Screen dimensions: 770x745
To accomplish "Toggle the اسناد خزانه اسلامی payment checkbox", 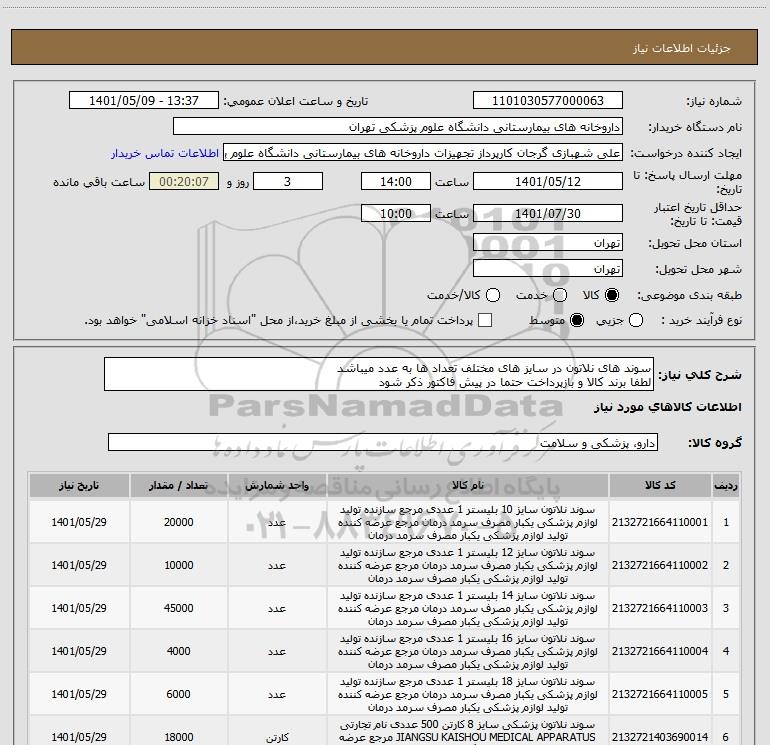I will click(x=485, y=320).
